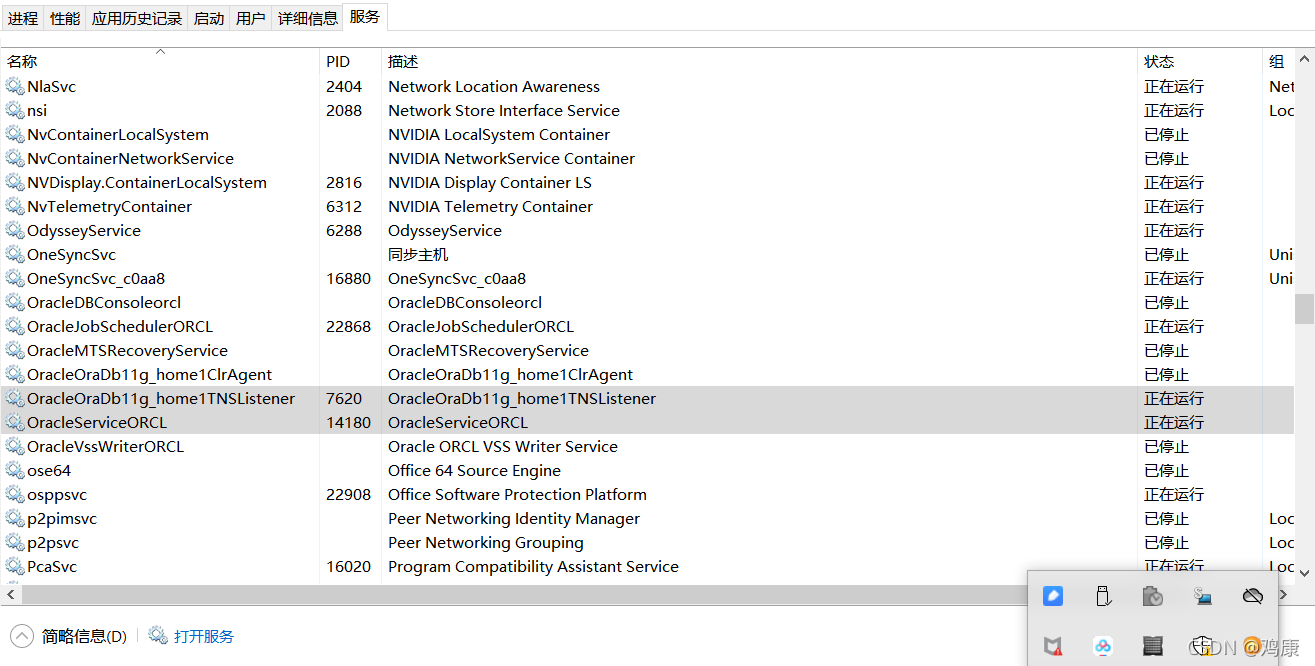Switch to the 进程 tab
This screenshot has height=666, width=1315.
(x=23, y=18)
